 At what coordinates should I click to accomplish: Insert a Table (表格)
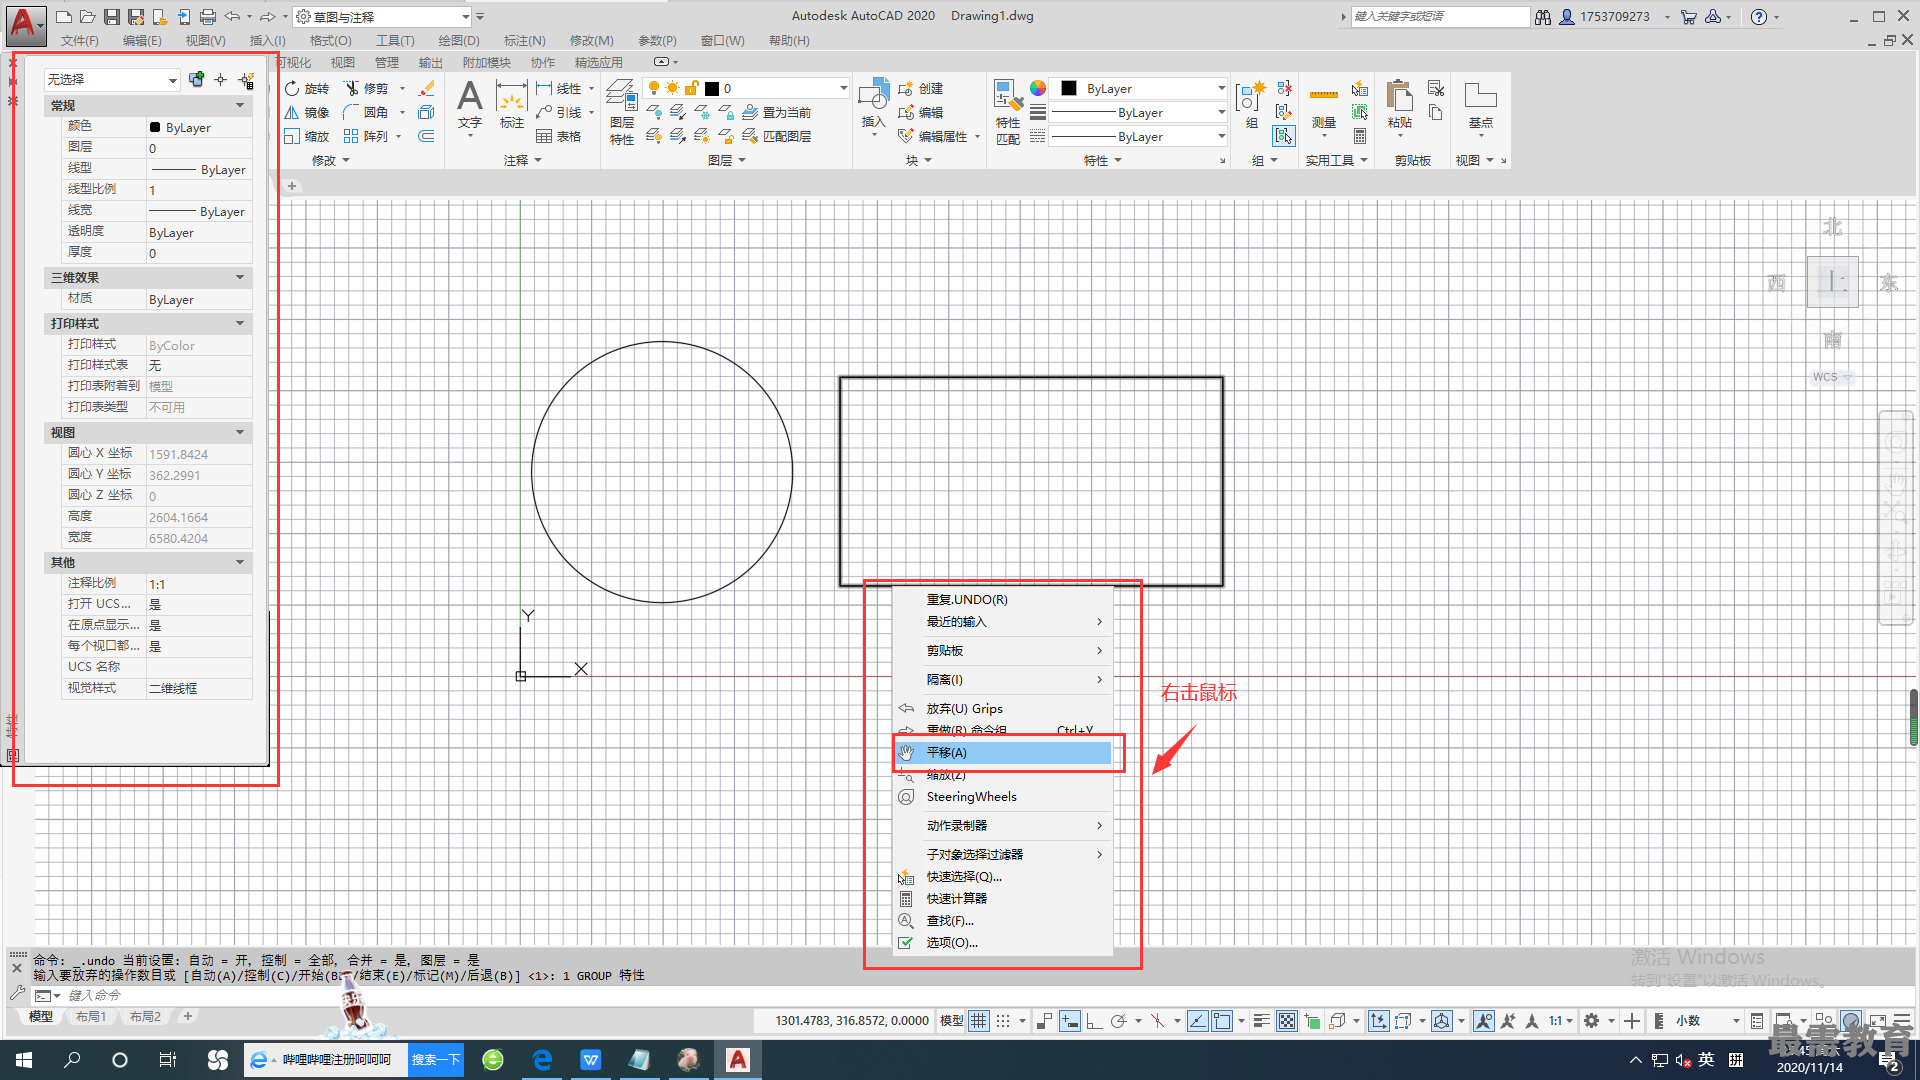[x=559, y=136]
